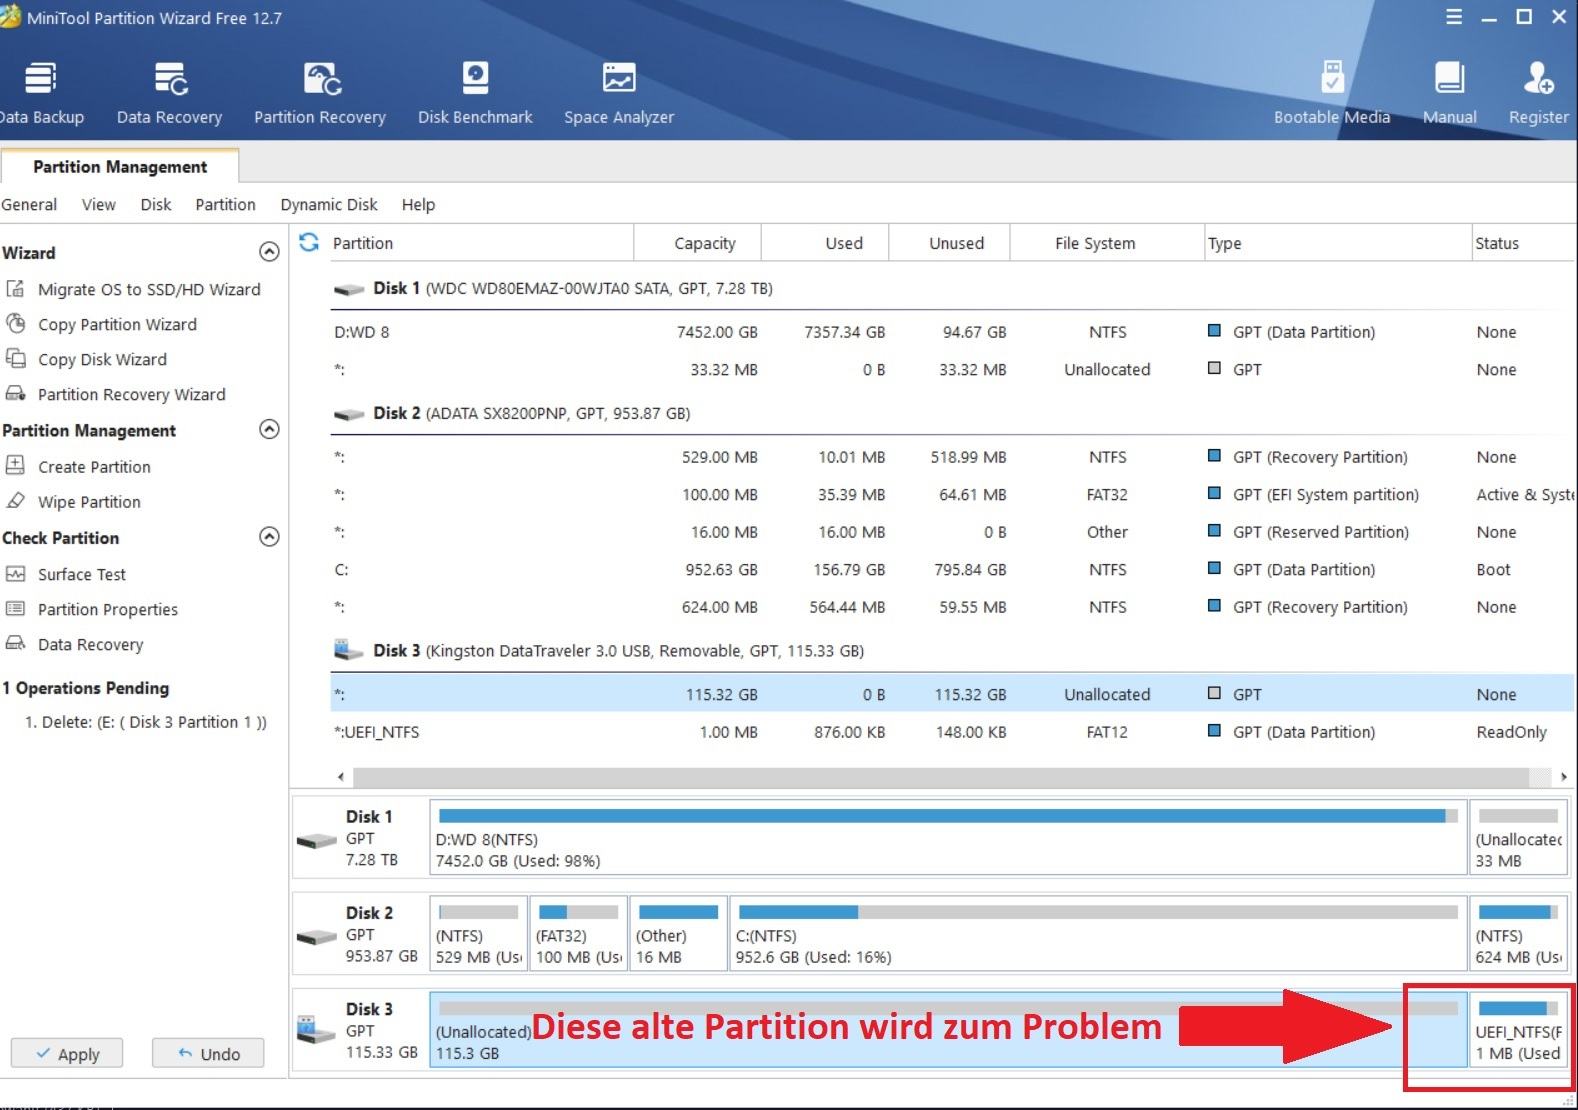Select the C: NTFS partition row
This screenshot has height=1110, width=1578.
point(952,569)
